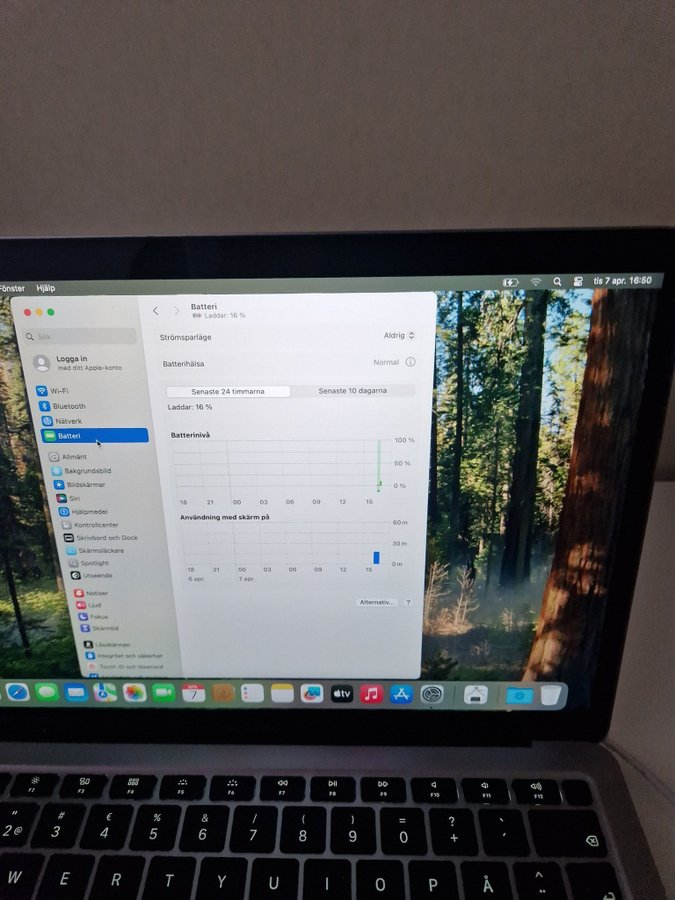Open Wi-Fi settings in the sidebar

pyautogui.click(x=59, y=390)
